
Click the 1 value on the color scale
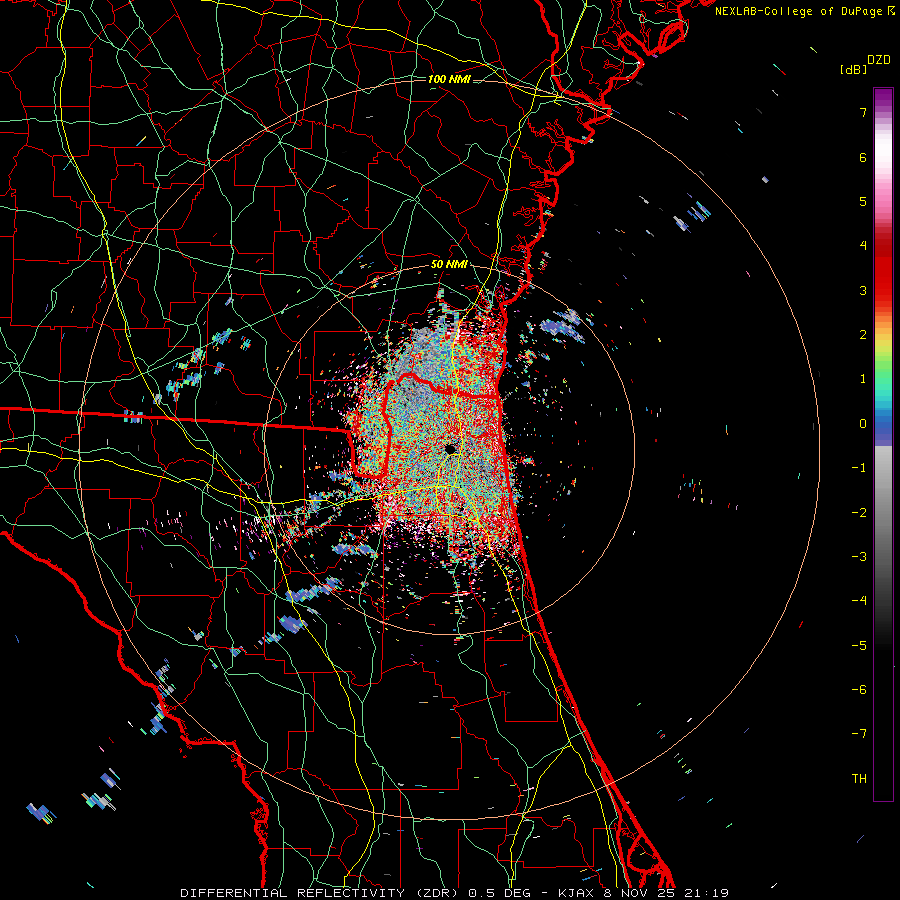(x=863, y=379)
